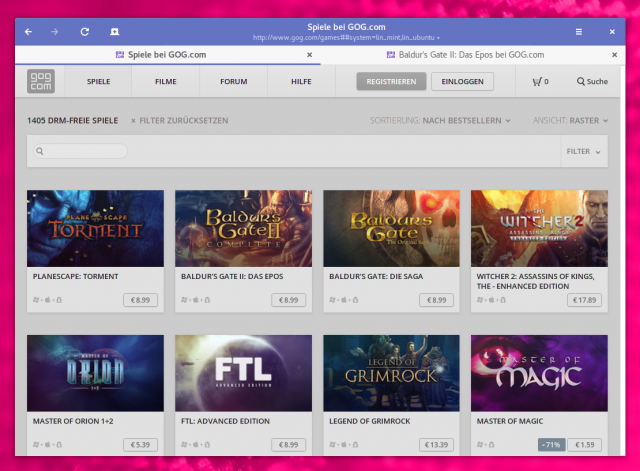Image resolution: width=640 pixels, height=471 pixels.
Task: Open the Sortierung: Nach Bestsellern dropdown
Action: pos(440,120)
